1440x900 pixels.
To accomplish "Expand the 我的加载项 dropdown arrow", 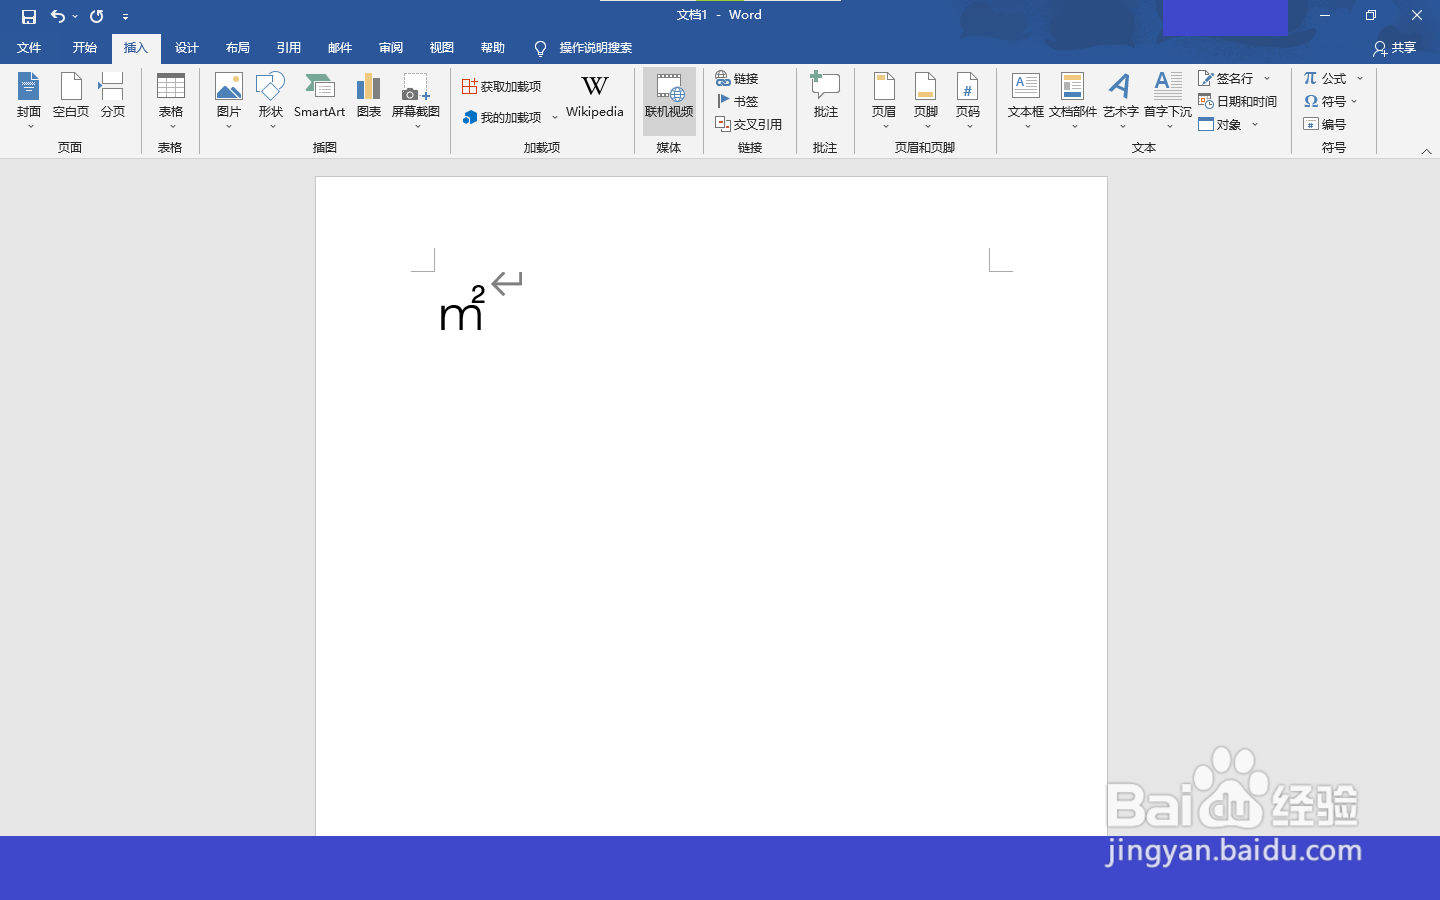I will pyautogui.click(x=555, y=117).
